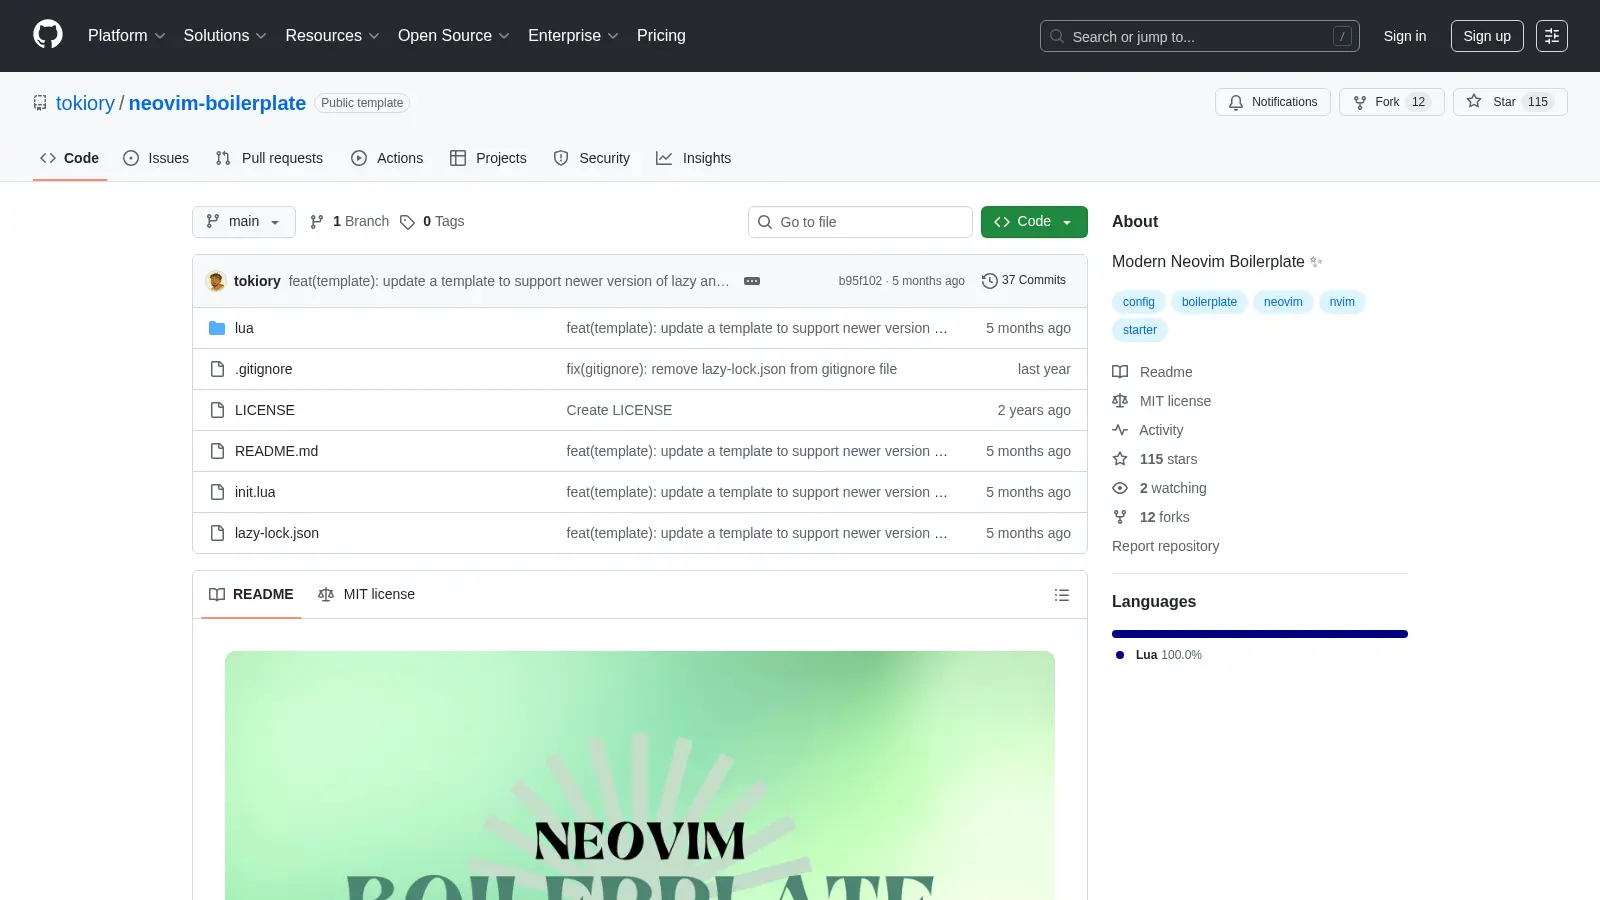Click the eye icon beside 2 watching

(x=1120, y=488)
